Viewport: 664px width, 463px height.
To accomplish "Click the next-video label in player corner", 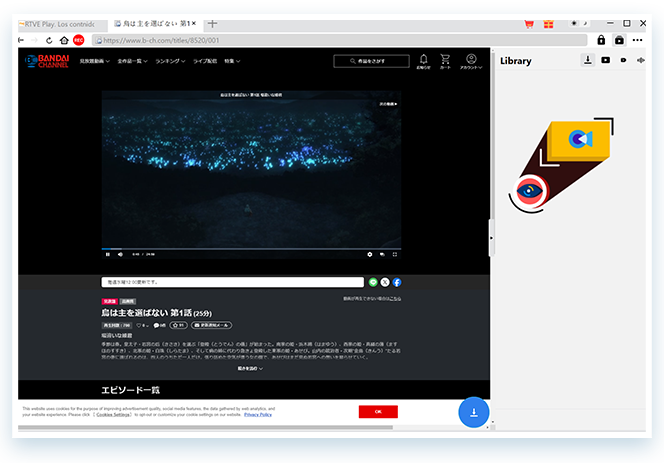I will [x=388, y=104].
